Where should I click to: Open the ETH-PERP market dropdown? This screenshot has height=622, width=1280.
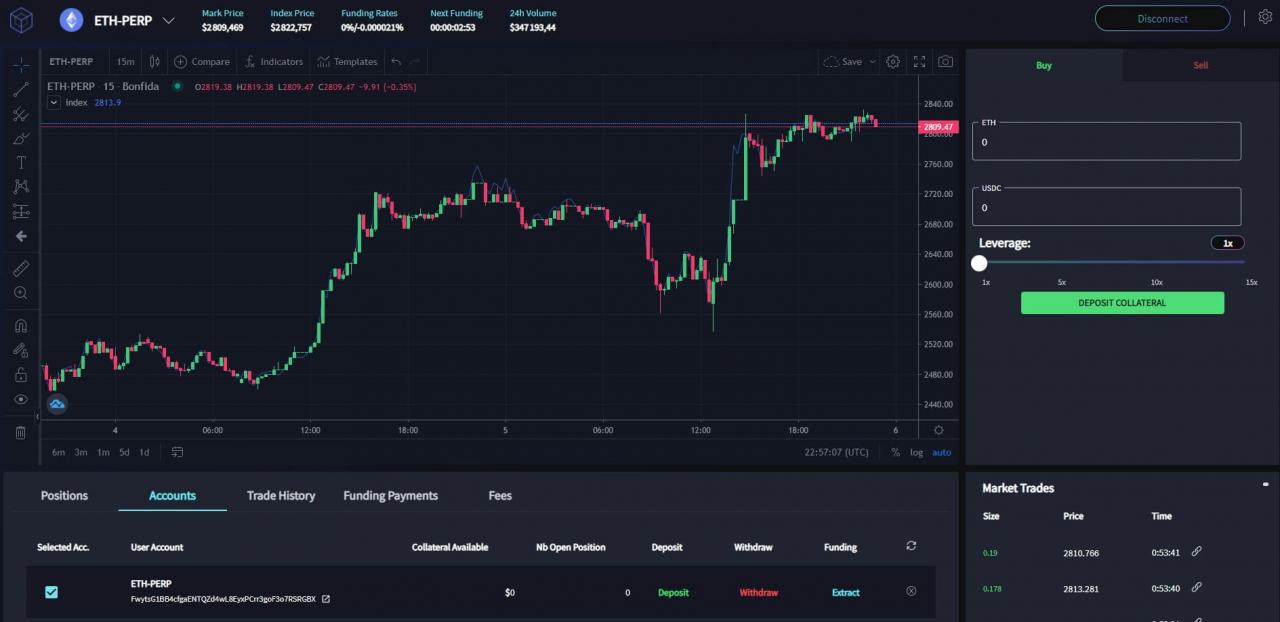tap(167, 20)
